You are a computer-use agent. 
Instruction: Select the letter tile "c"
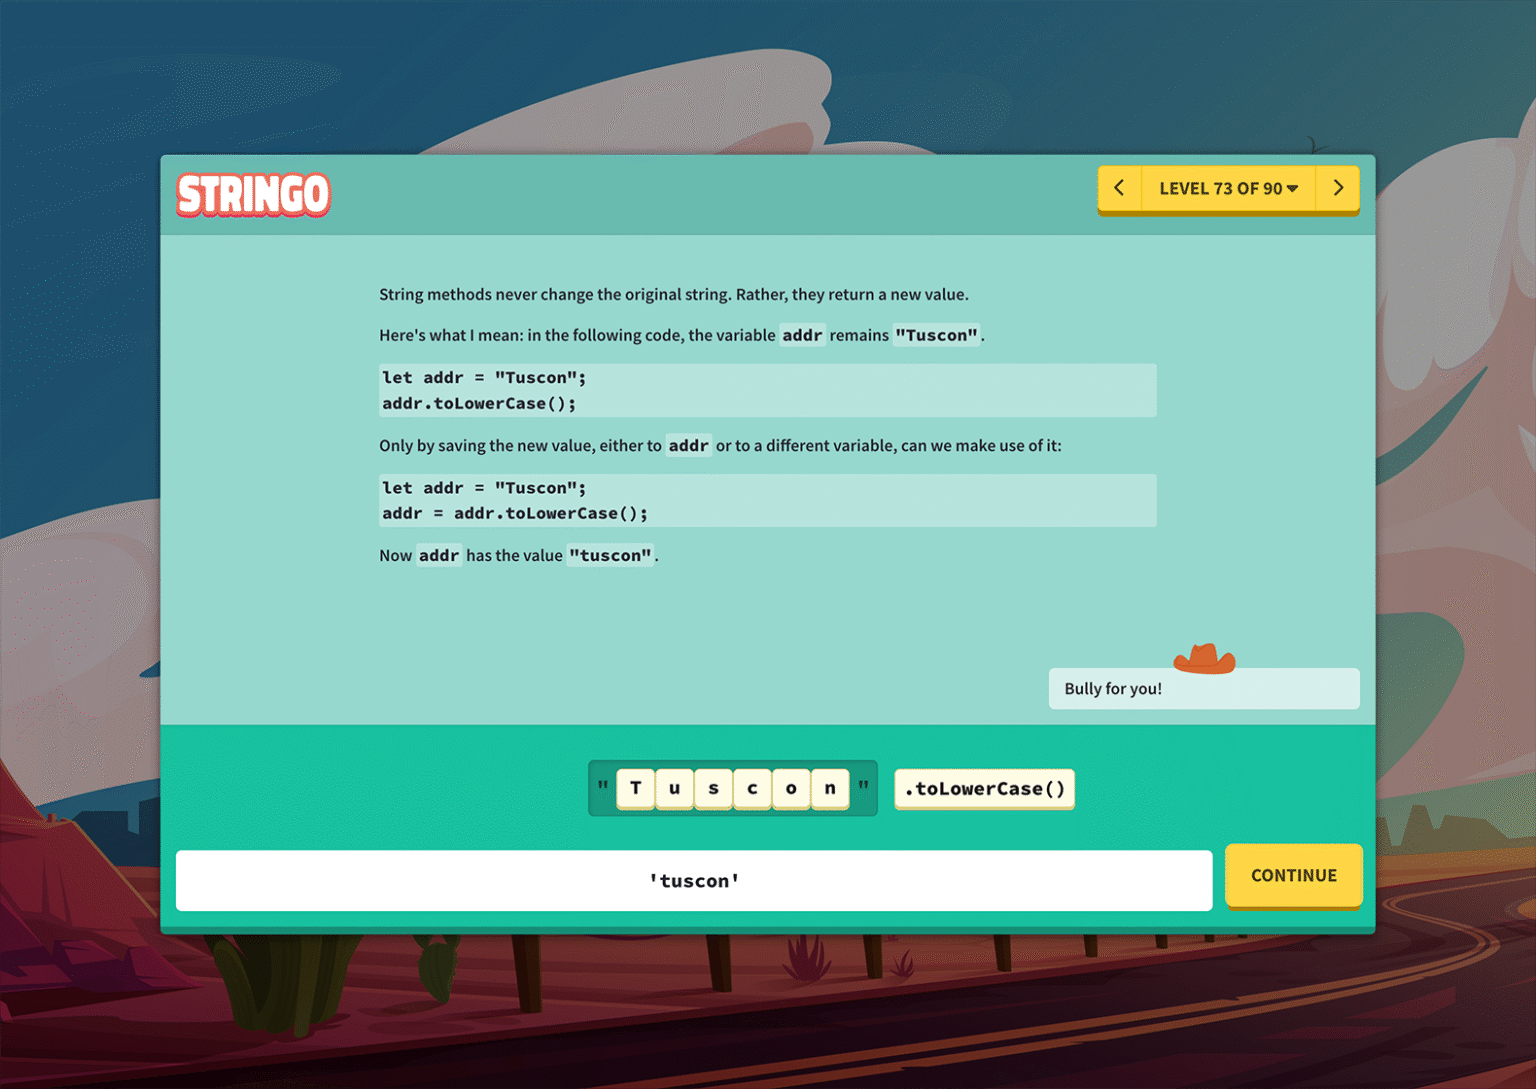click(x=752, y=788)
